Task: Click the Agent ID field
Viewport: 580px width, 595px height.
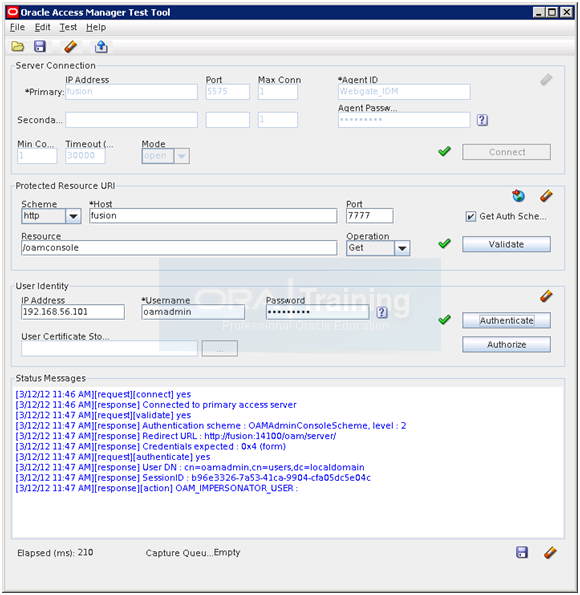Action: click(404, 92)
